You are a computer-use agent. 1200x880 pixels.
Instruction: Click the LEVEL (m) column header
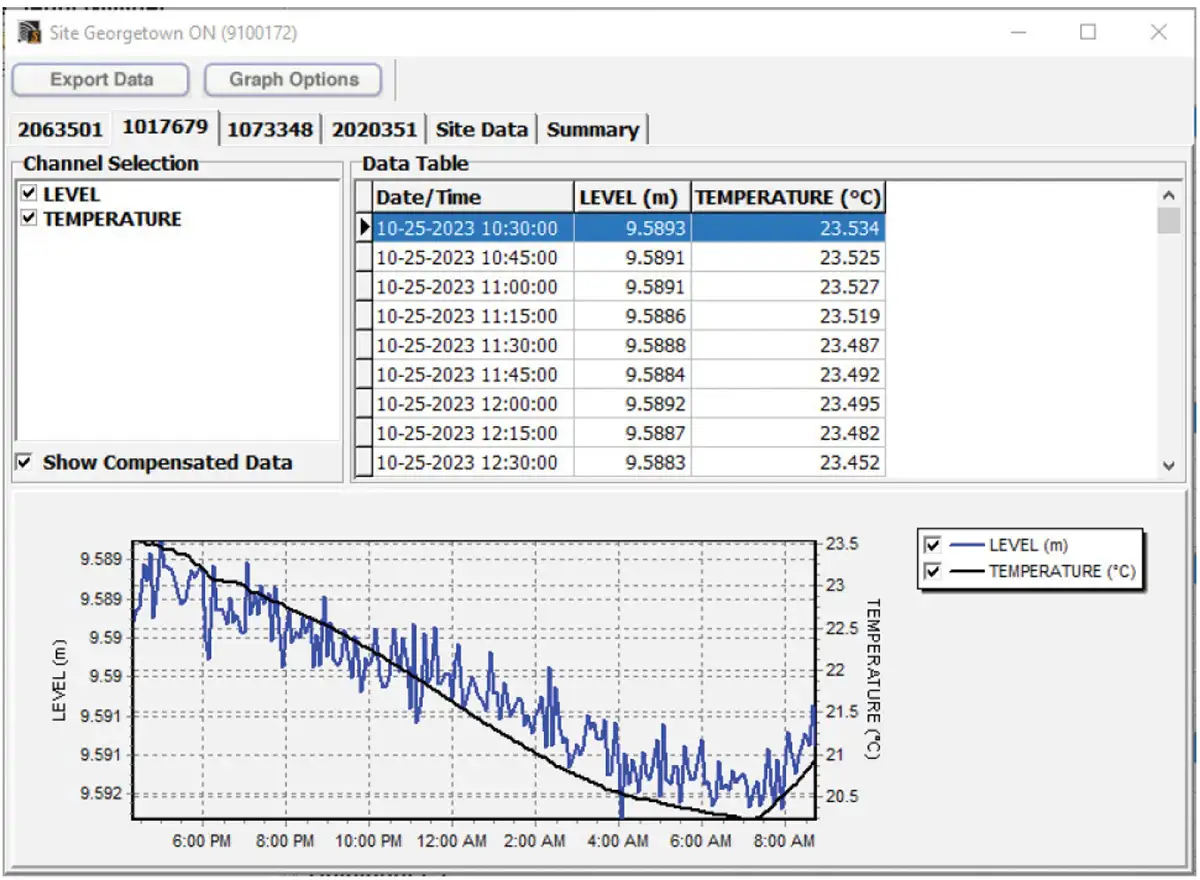tap(630, 196)
